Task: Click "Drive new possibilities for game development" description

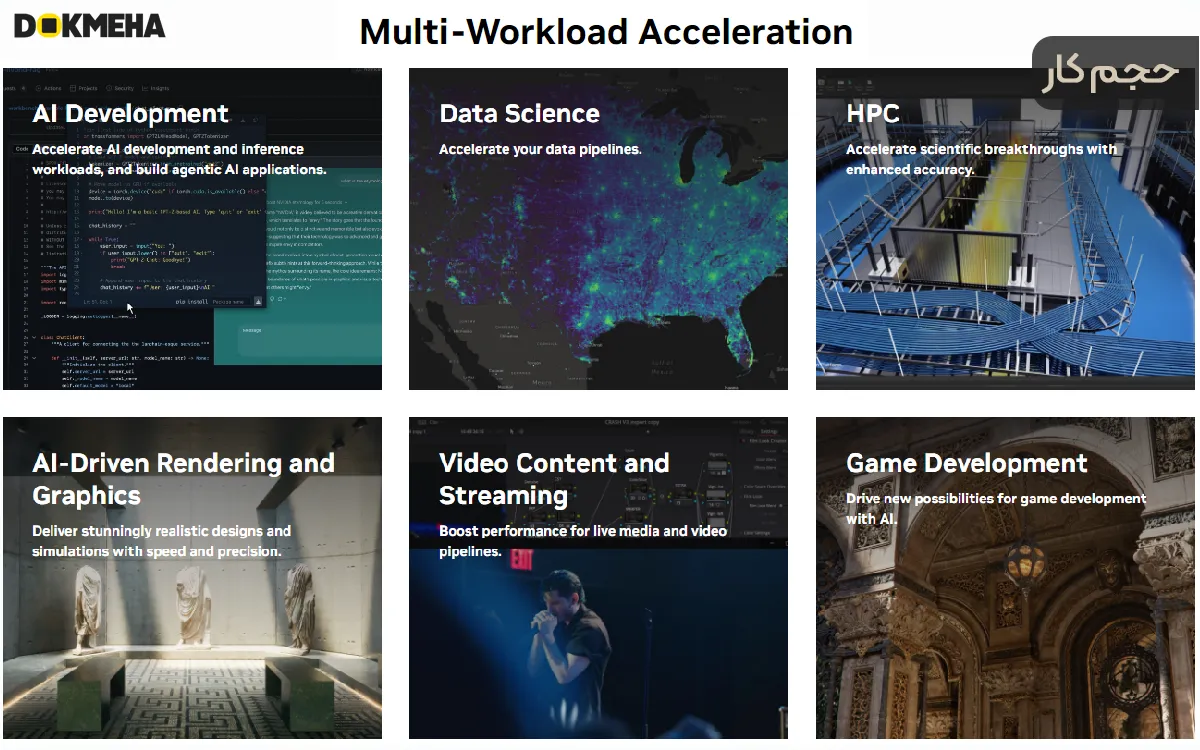Action: (995, 499)
